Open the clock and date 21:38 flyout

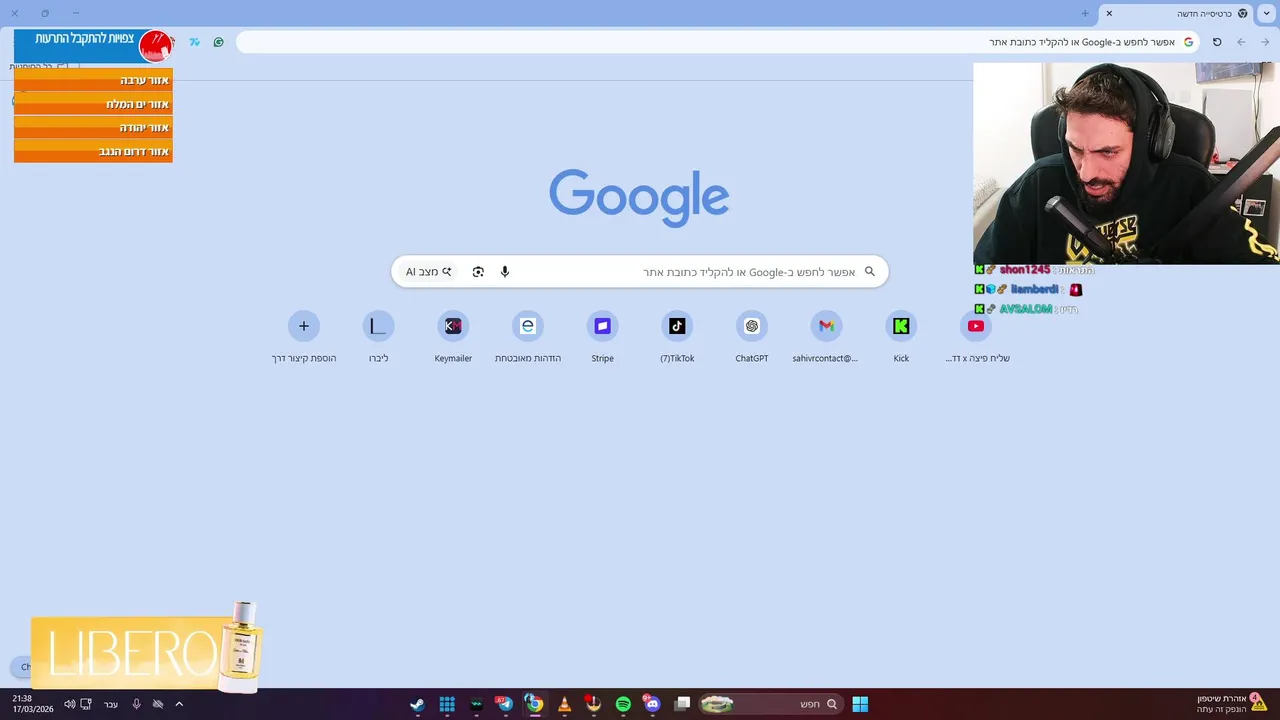pyautogui.click(x=33, y=704)
